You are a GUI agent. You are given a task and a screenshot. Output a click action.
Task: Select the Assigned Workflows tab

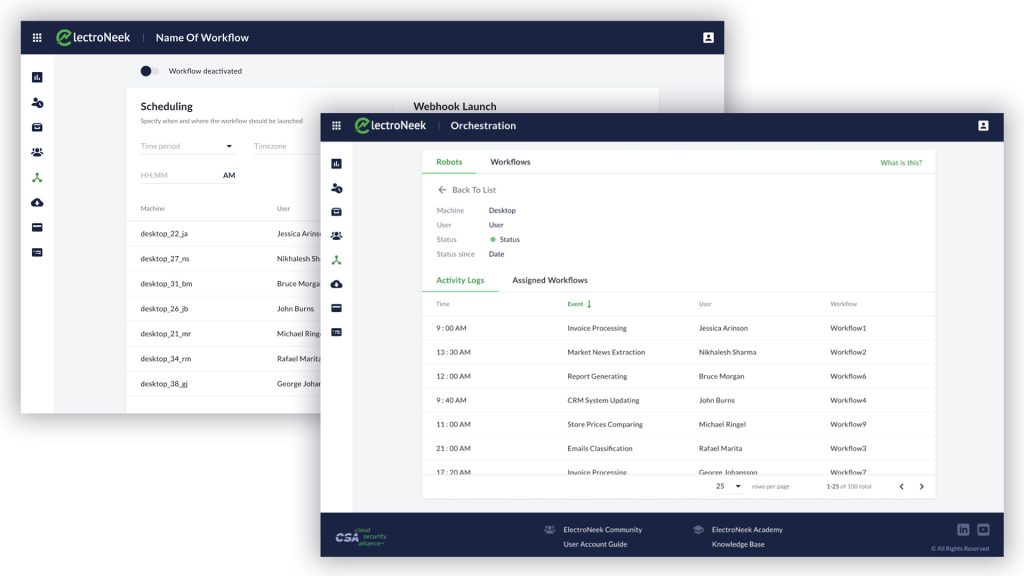[x=550, y=280]
